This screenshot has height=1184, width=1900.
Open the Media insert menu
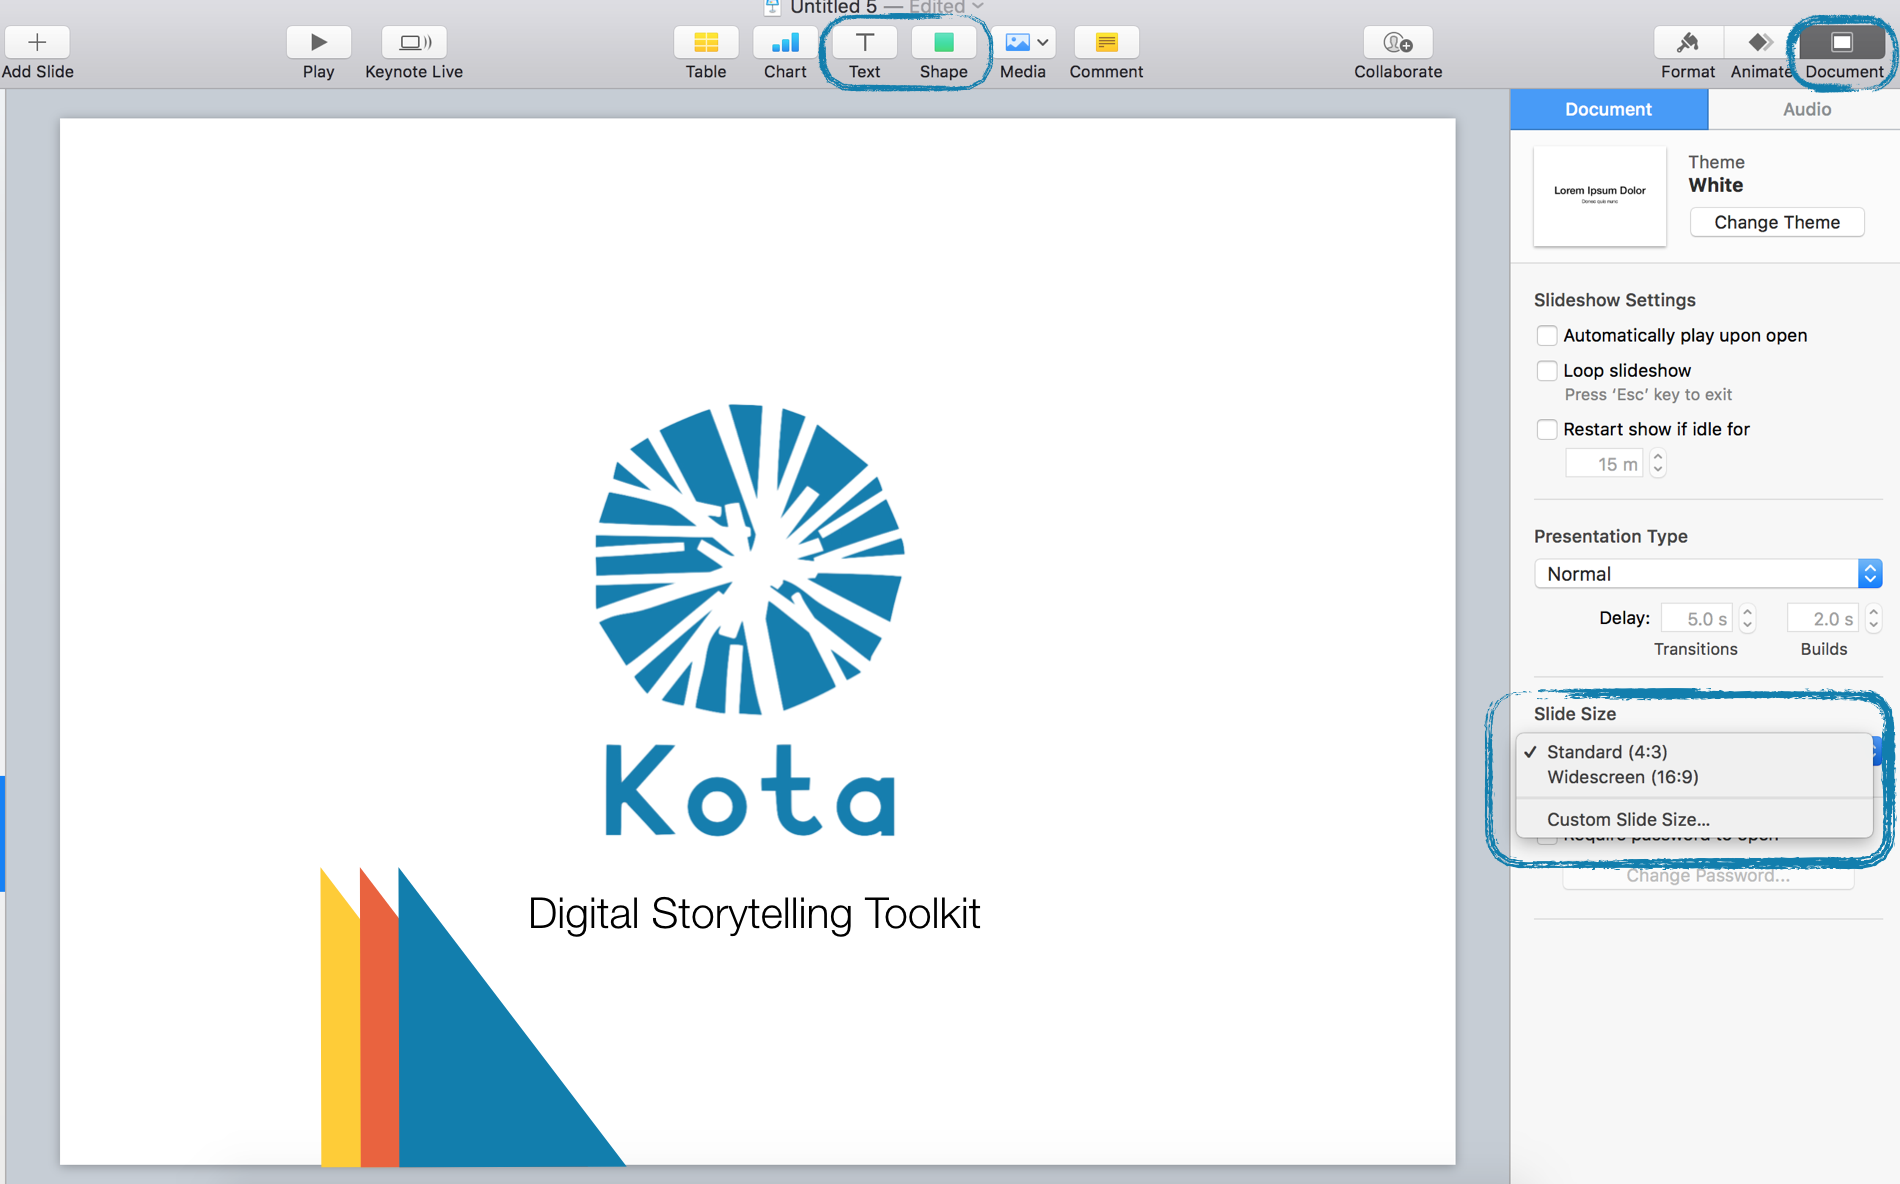pyautogui.click(x=1023, y=43)
